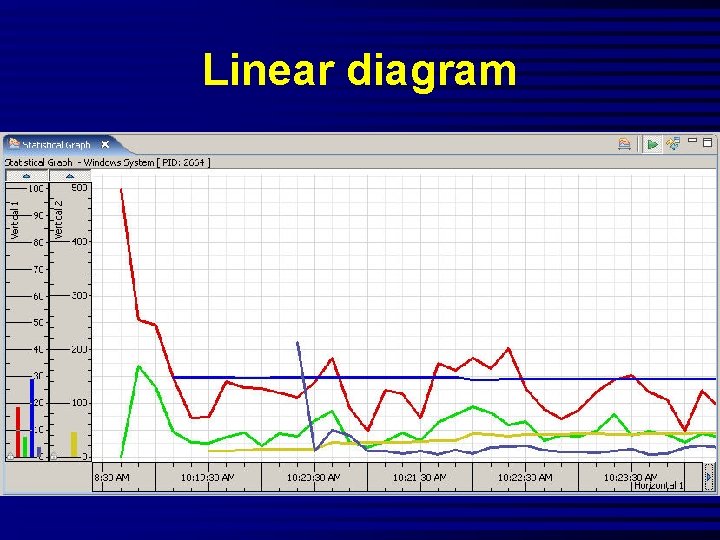Click the 90 value on Vertical 1 axis

tap(38, 215)
